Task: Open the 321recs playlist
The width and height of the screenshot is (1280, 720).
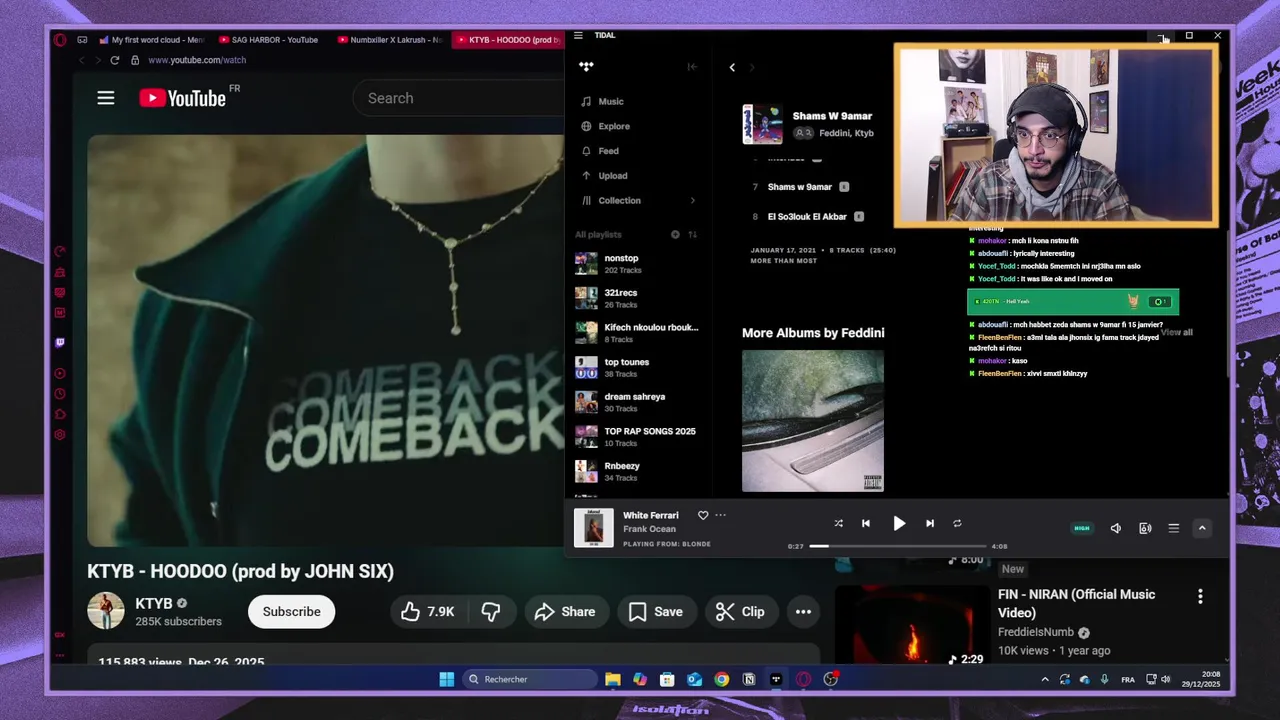Action: click(x=636, y=298)
